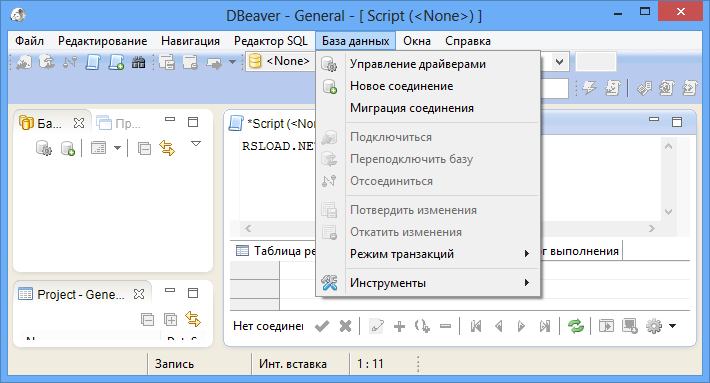Open the Редактирование menu

coord(102,41)
